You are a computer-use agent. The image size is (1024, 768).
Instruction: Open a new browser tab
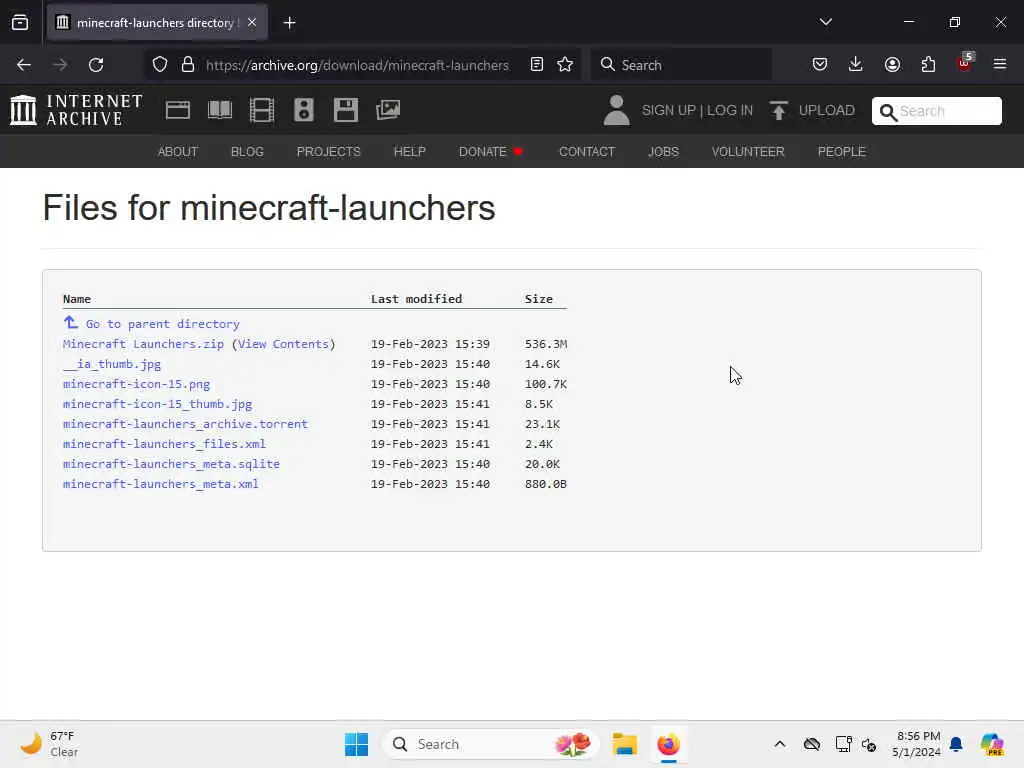289,23
